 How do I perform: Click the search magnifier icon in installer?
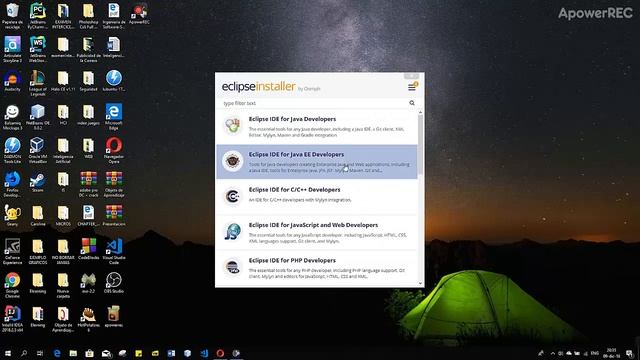coord(412,103)
